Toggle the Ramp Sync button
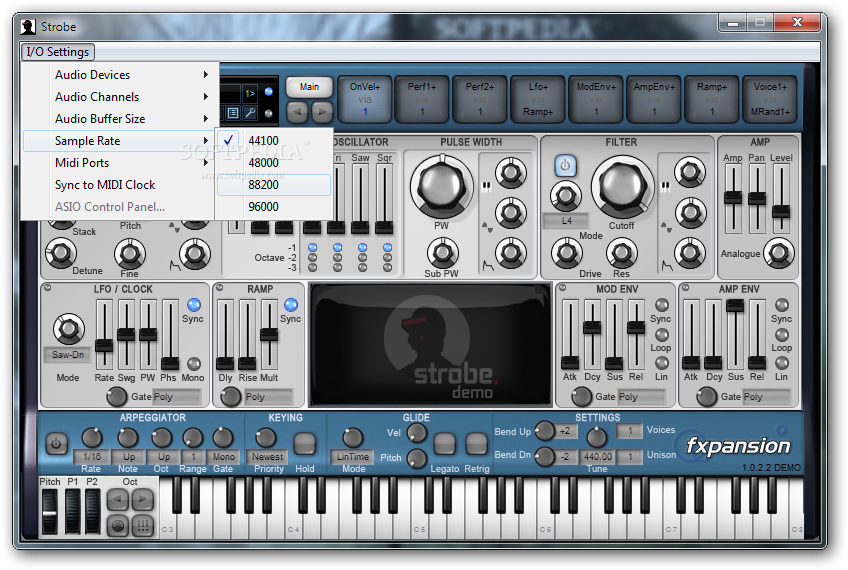 290,305
